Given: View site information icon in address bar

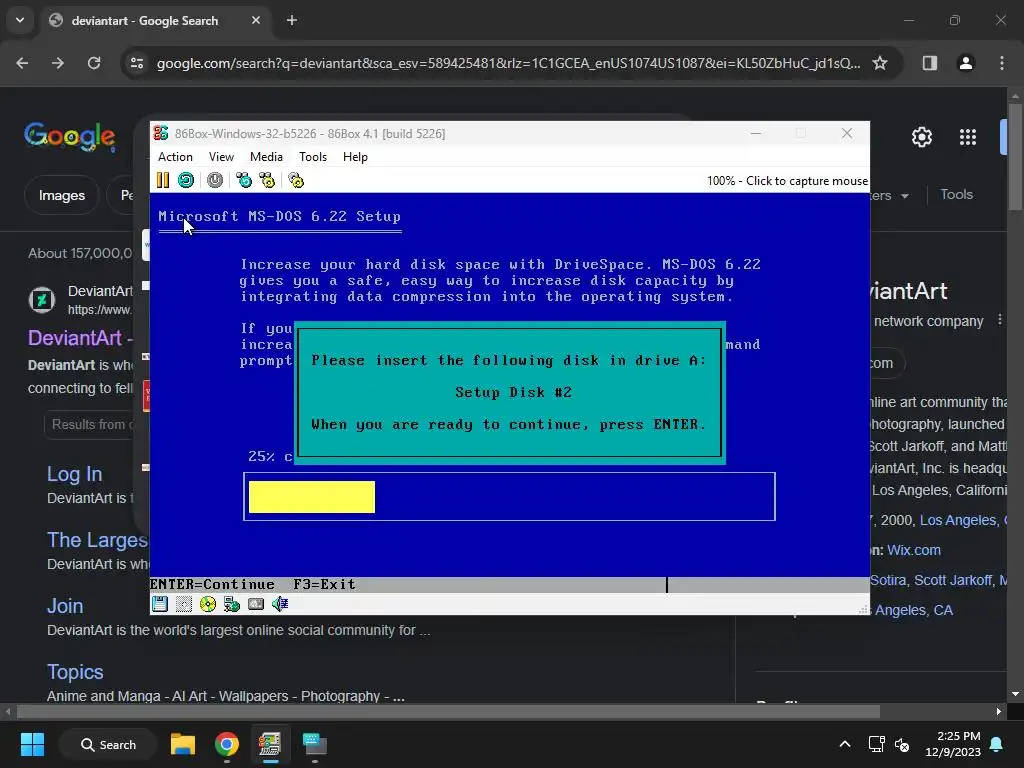Looking at the screenshot, I should point(137,63).
